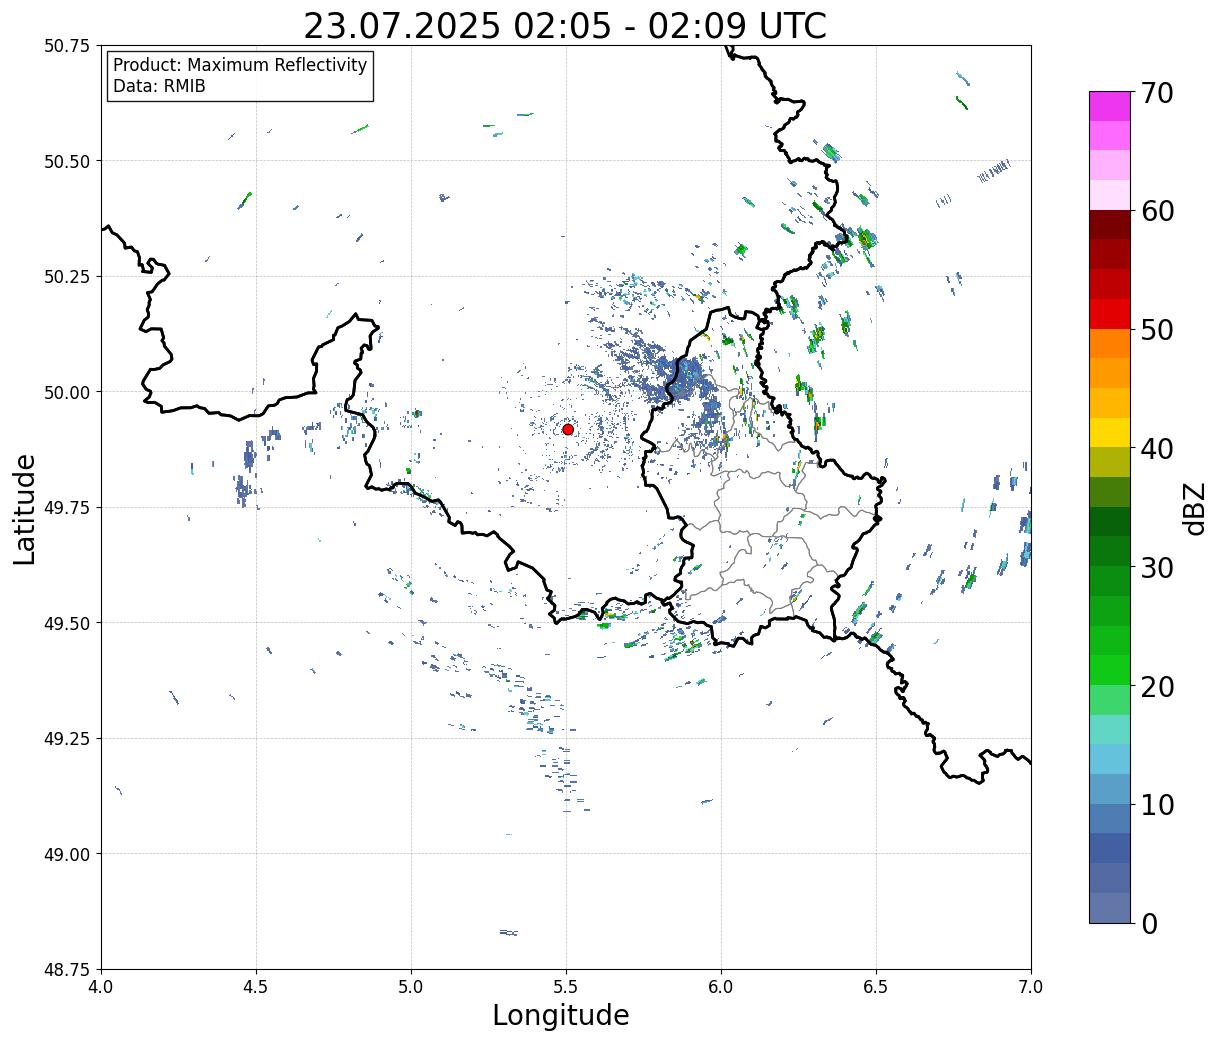Click colorbar tick label 50
Image resolution: width=1219 pixels, height=1040 pixels.
(1157, 330)
